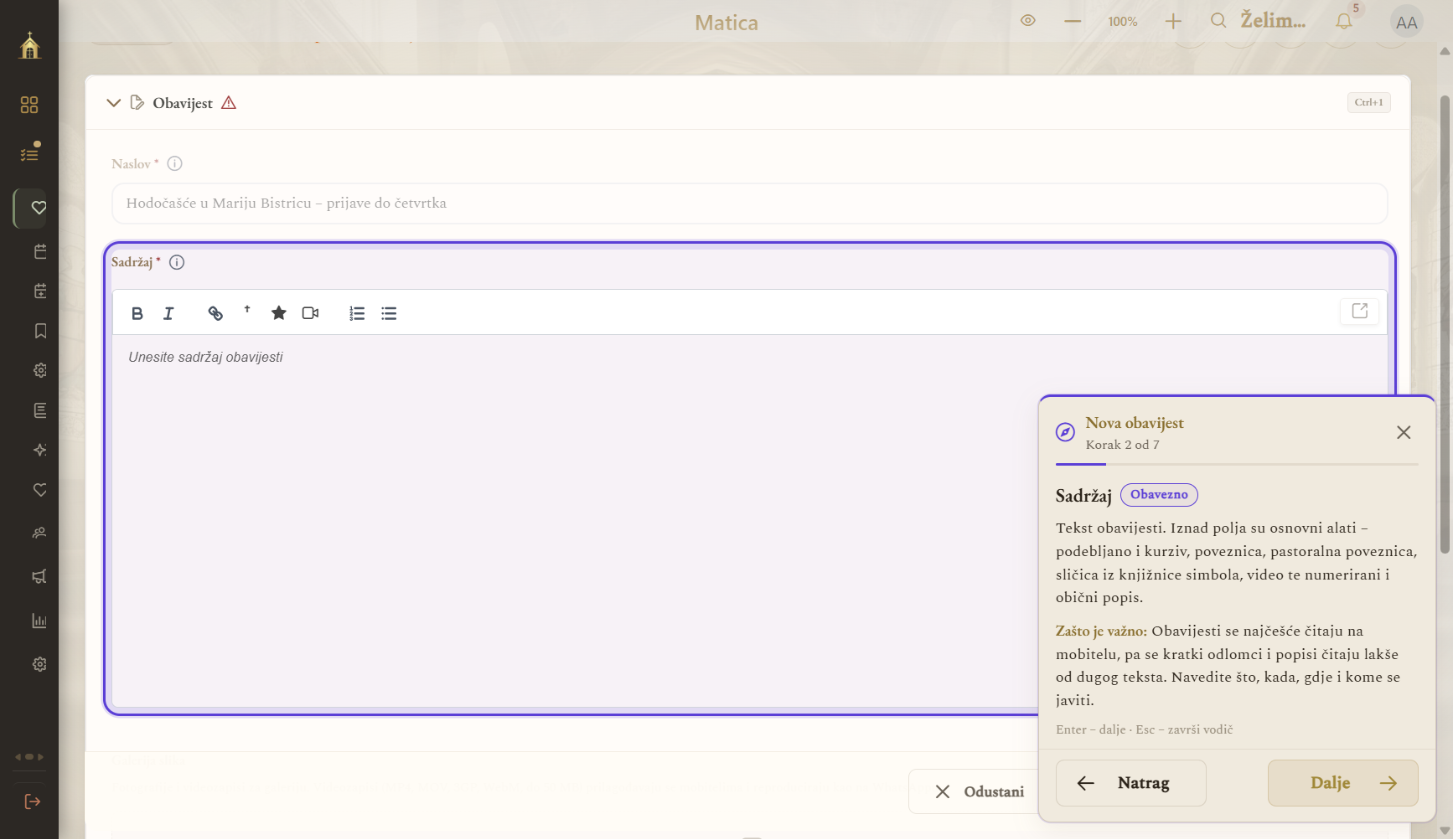Viewport: 1453px width, 840px height.
Task: Open the people group icon in the sidebar
Action: [x=40, y=533]
